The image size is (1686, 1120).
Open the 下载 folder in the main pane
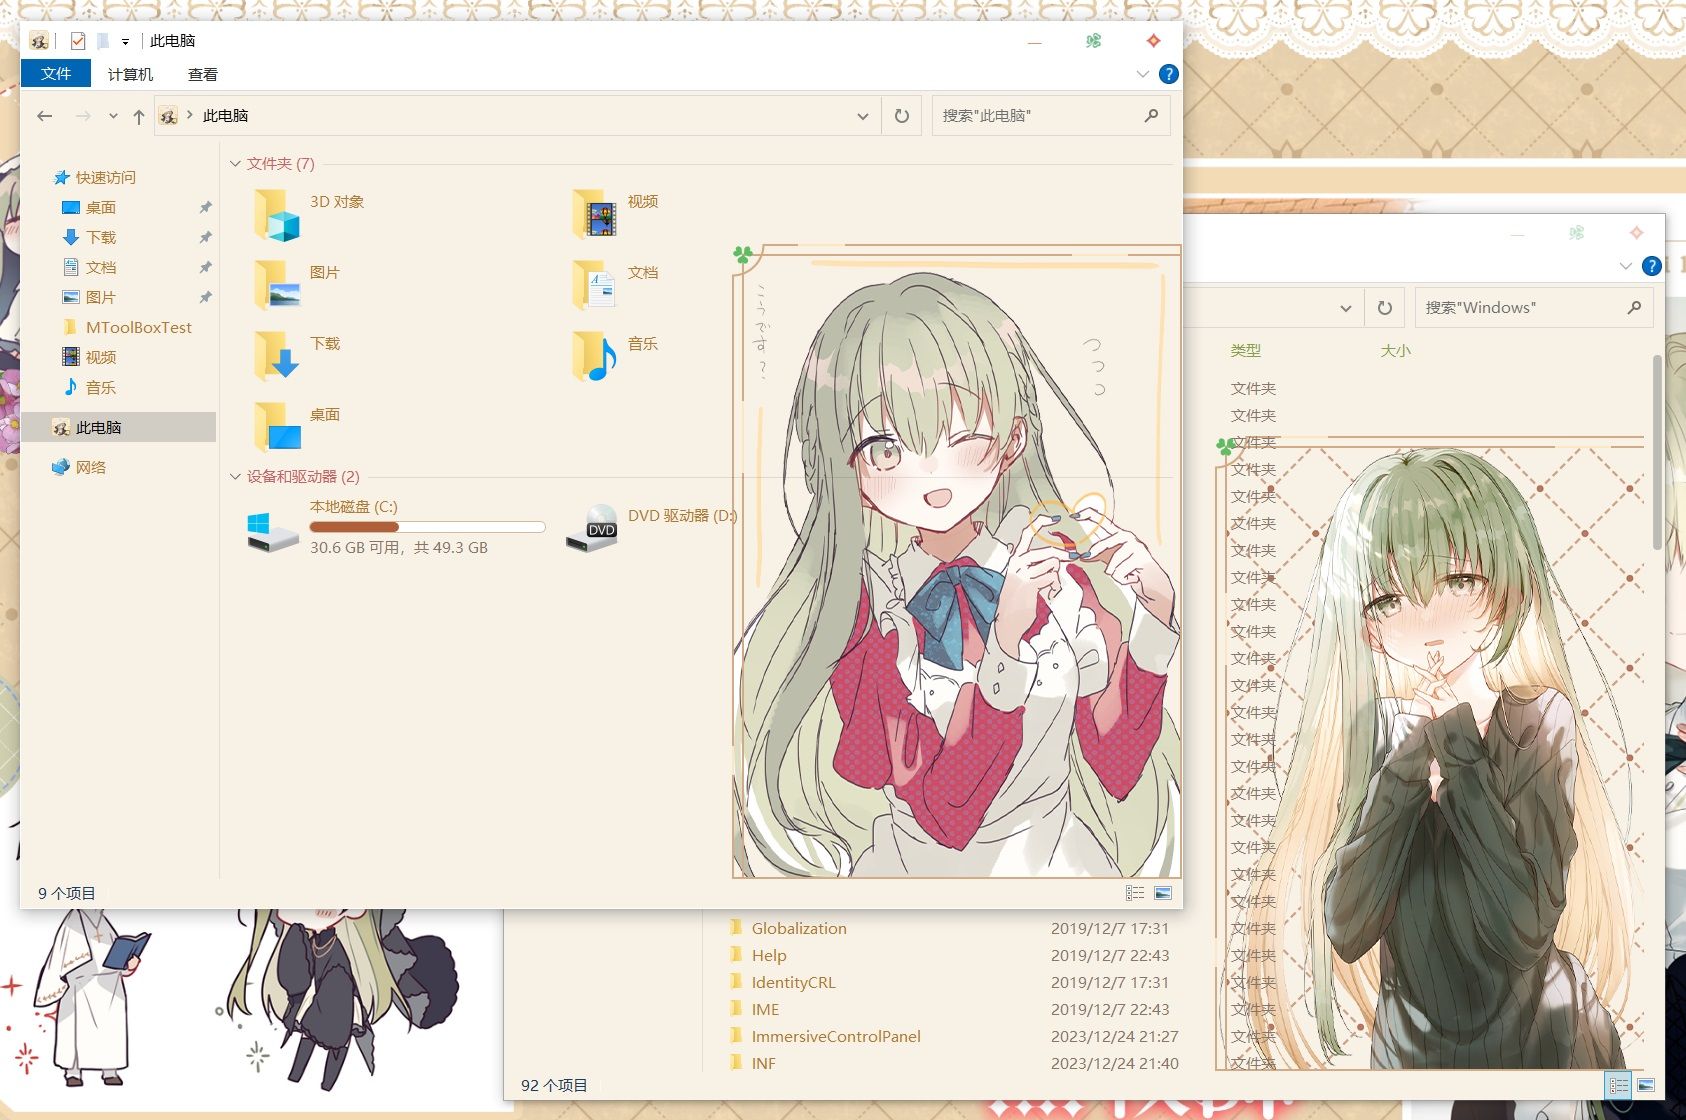click(x=277, y=356)
